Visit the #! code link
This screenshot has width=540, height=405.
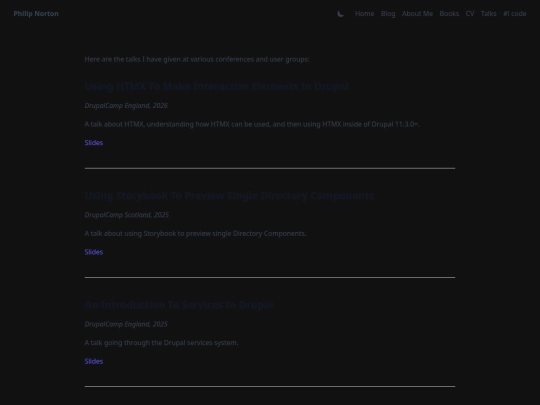pyautogui.click(x=515, y=14)
